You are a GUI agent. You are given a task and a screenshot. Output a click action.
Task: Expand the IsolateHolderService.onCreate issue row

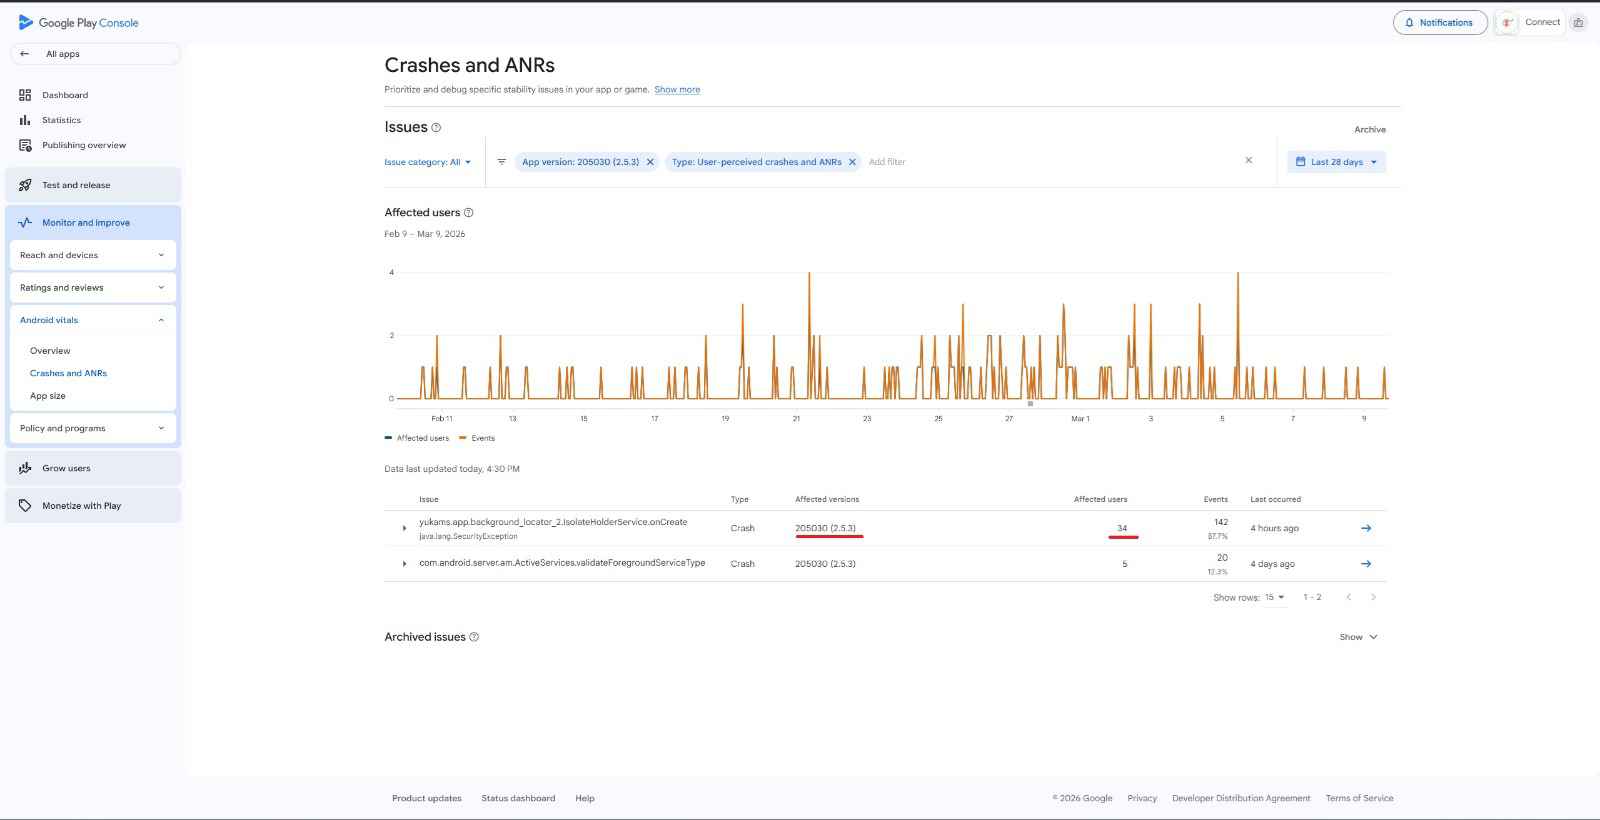404,528
